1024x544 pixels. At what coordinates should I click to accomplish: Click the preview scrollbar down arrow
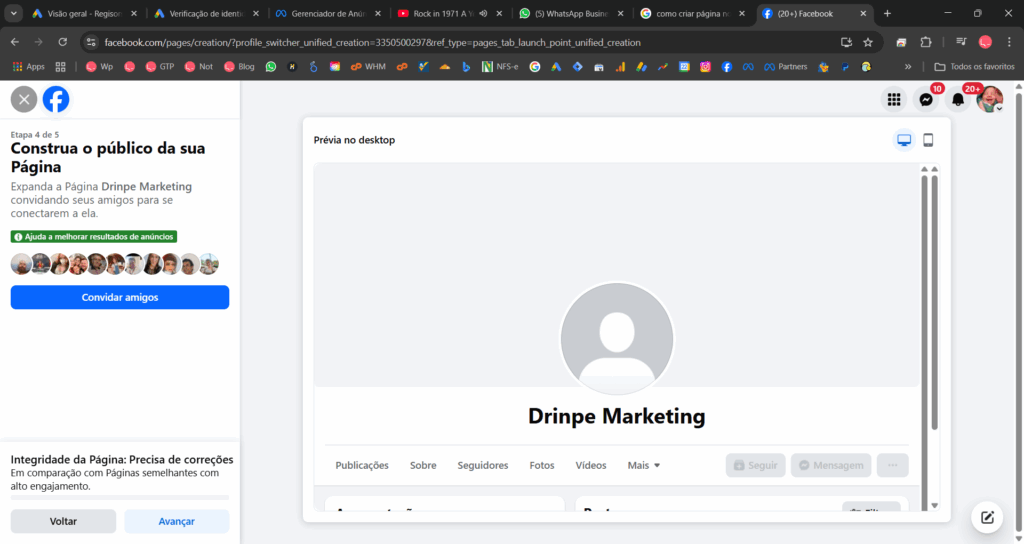(x=935, y=505)
